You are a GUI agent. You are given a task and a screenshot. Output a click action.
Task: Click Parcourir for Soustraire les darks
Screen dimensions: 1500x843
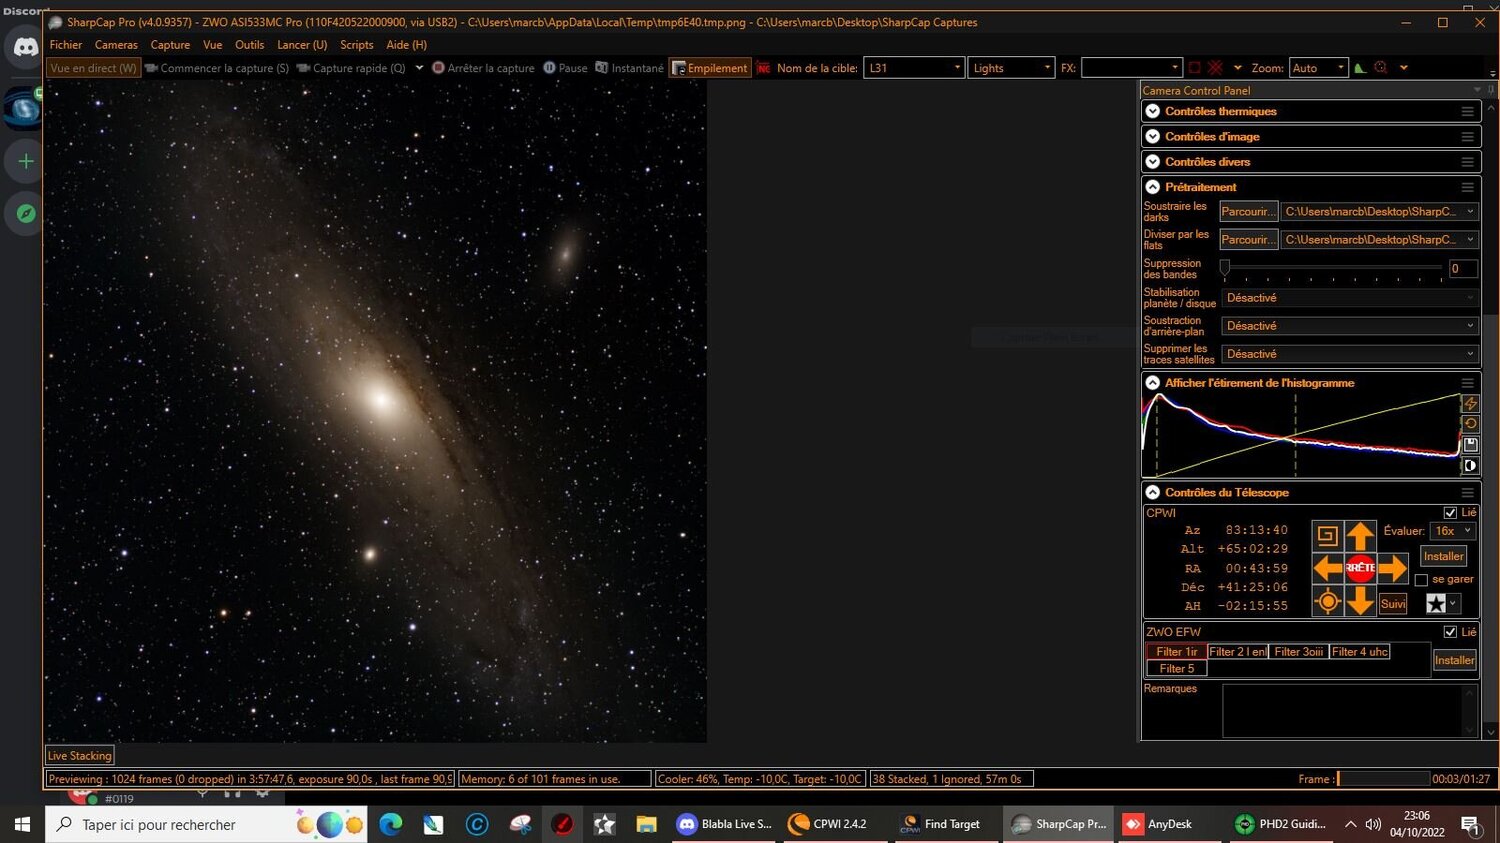click(x=1248, y=212)
